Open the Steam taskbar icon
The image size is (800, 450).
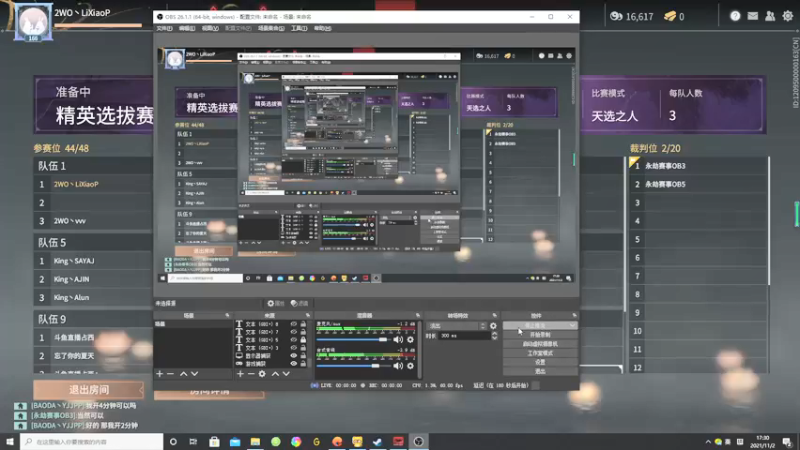pos(378,442)
